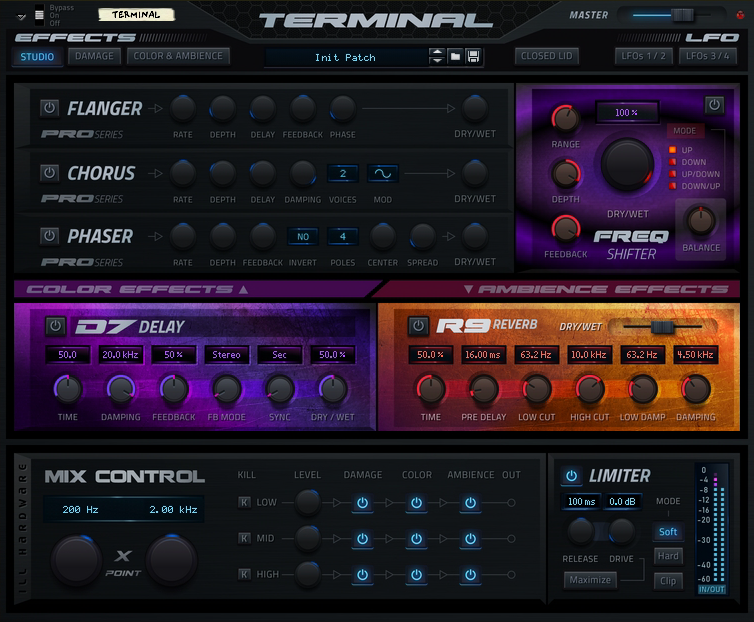Toggle the R9 Reverb power button

pyautogui.click(x=418, y=326)
